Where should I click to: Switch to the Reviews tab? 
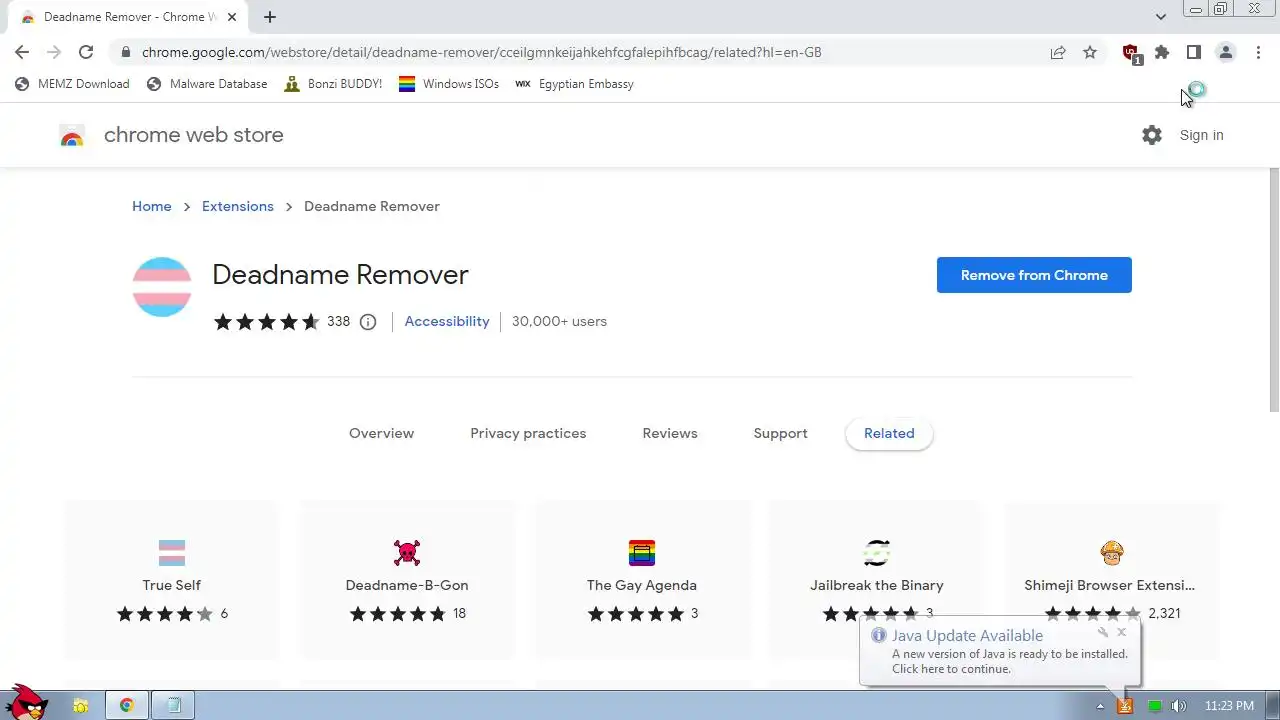(x=670, y=433)
